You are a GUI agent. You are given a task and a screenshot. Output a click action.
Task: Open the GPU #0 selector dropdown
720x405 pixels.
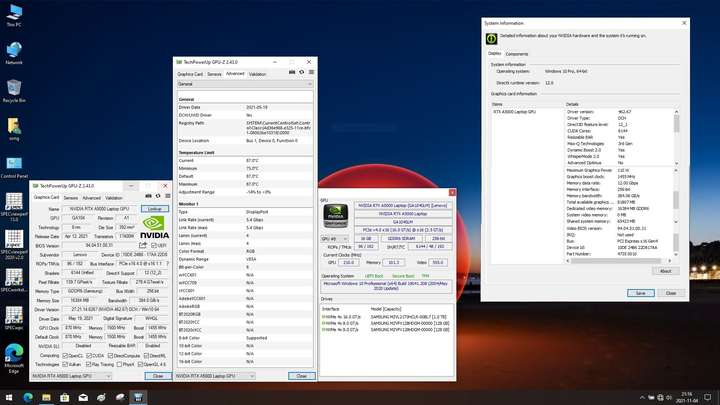tap(334, 239)
